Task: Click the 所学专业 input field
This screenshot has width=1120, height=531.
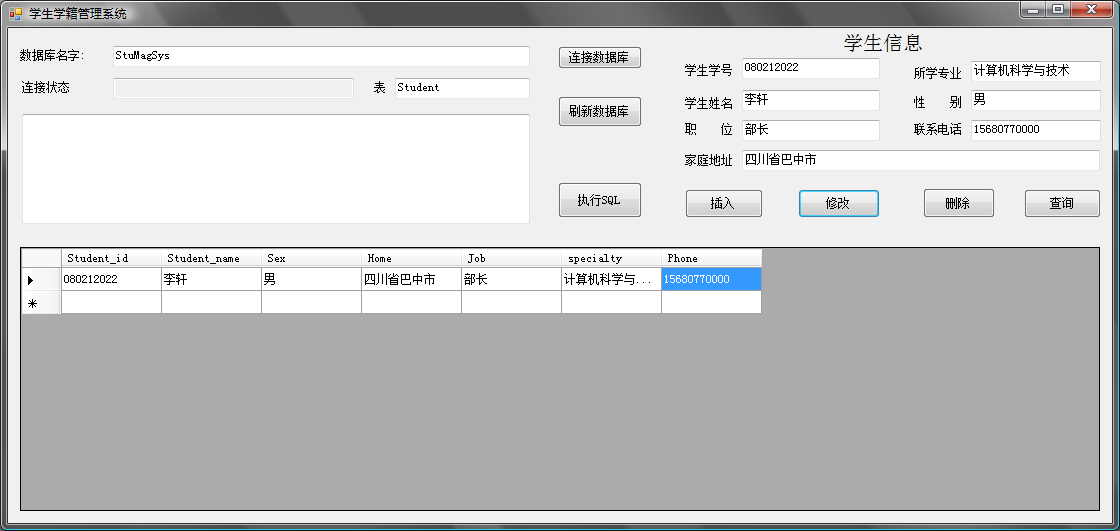Action: pyautogui.click(x=1034, y=71)
